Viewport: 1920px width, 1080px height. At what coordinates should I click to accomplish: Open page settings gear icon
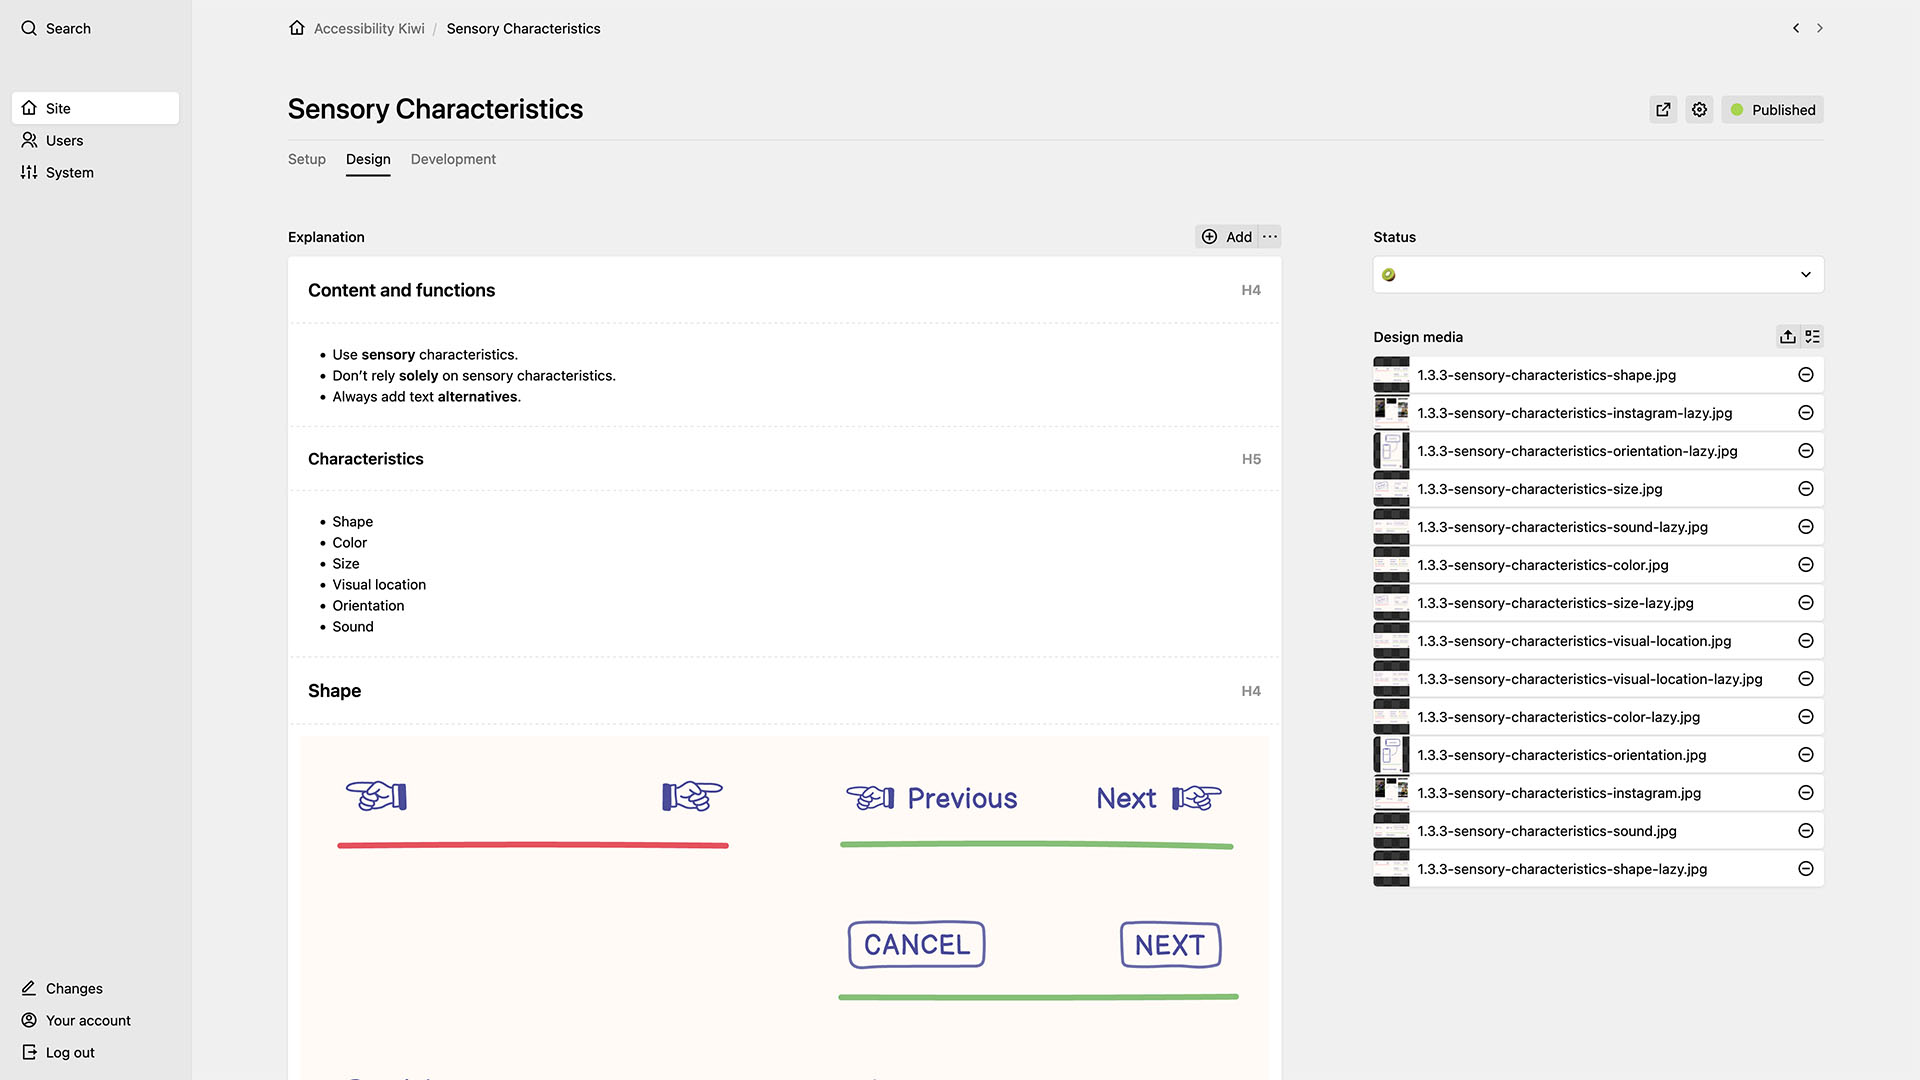1699,110
